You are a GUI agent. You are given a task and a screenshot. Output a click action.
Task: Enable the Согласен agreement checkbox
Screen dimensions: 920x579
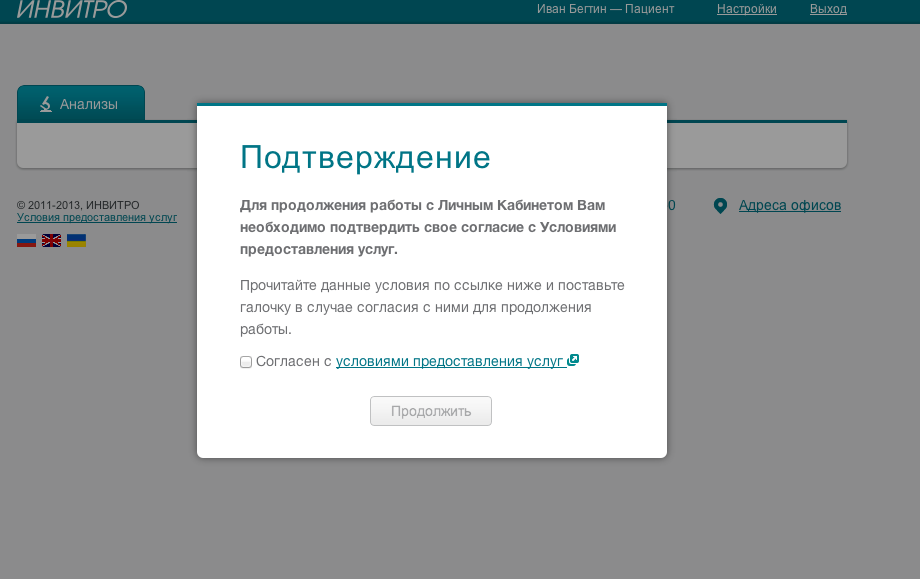tap(245, 361)
